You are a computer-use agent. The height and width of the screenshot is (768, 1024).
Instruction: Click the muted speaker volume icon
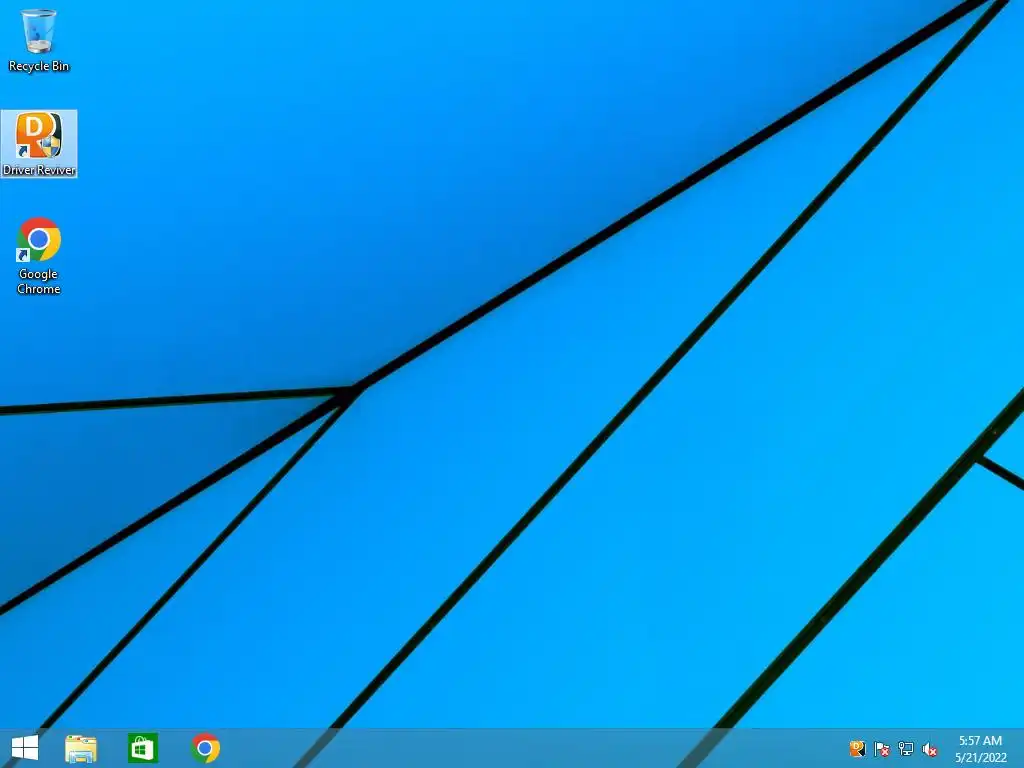tap(930, 749)
